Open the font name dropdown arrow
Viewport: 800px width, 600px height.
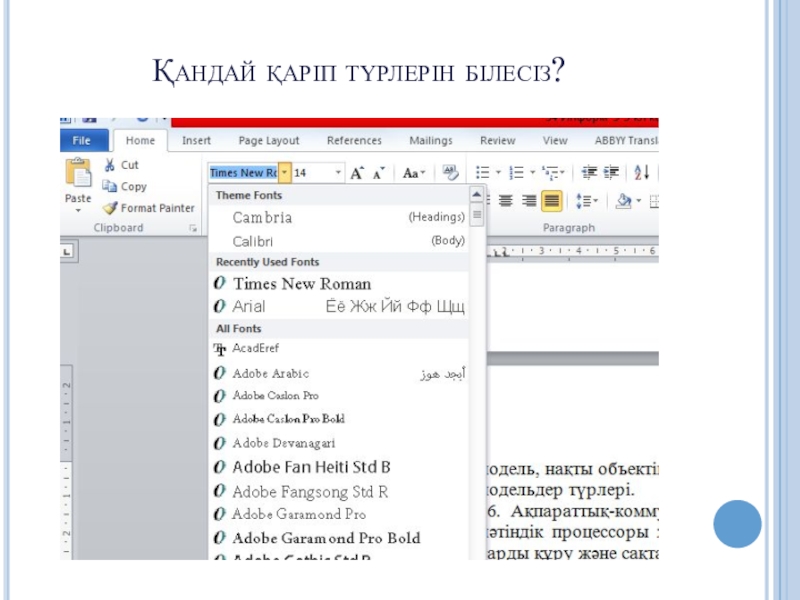pyautogui.click(x=285, y=172)
